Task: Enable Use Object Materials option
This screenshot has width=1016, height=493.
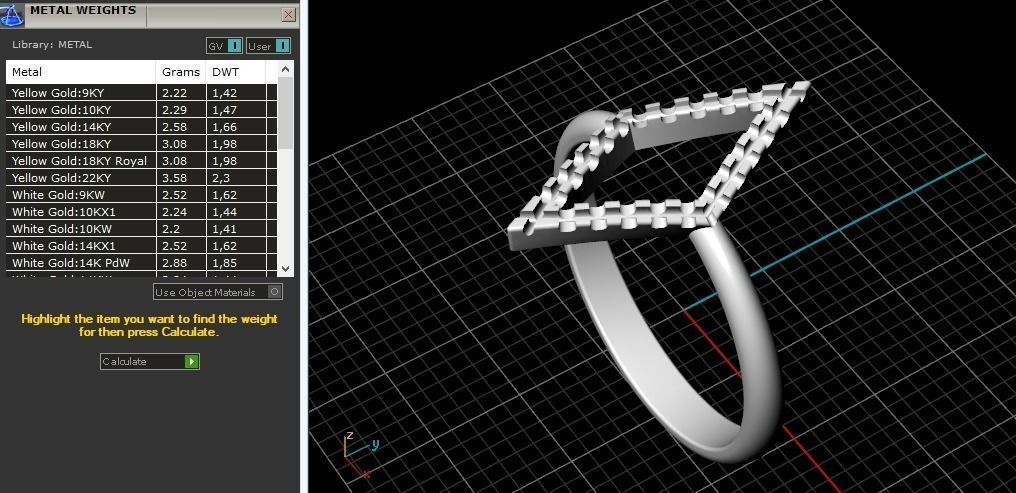Action: 218,292
